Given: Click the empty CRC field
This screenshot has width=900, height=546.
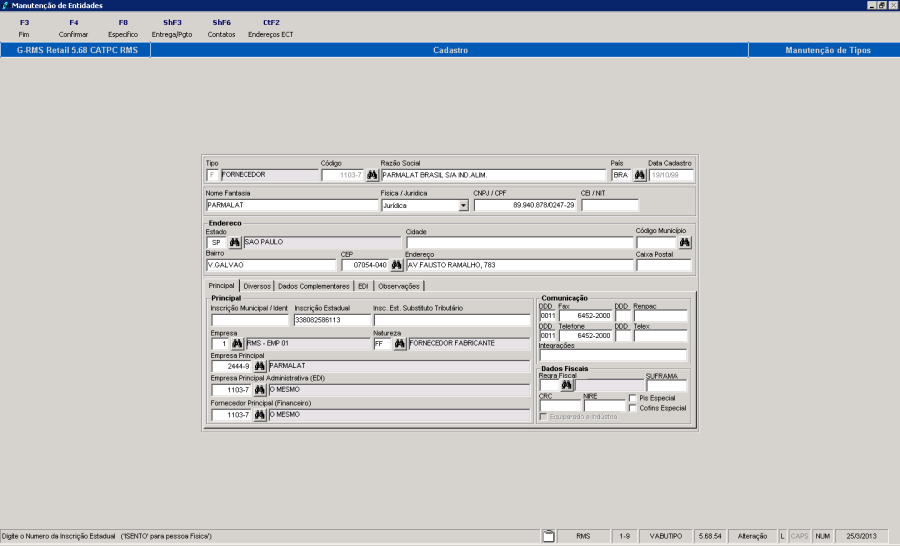Looking at the screenshot, I should point(560,406).
